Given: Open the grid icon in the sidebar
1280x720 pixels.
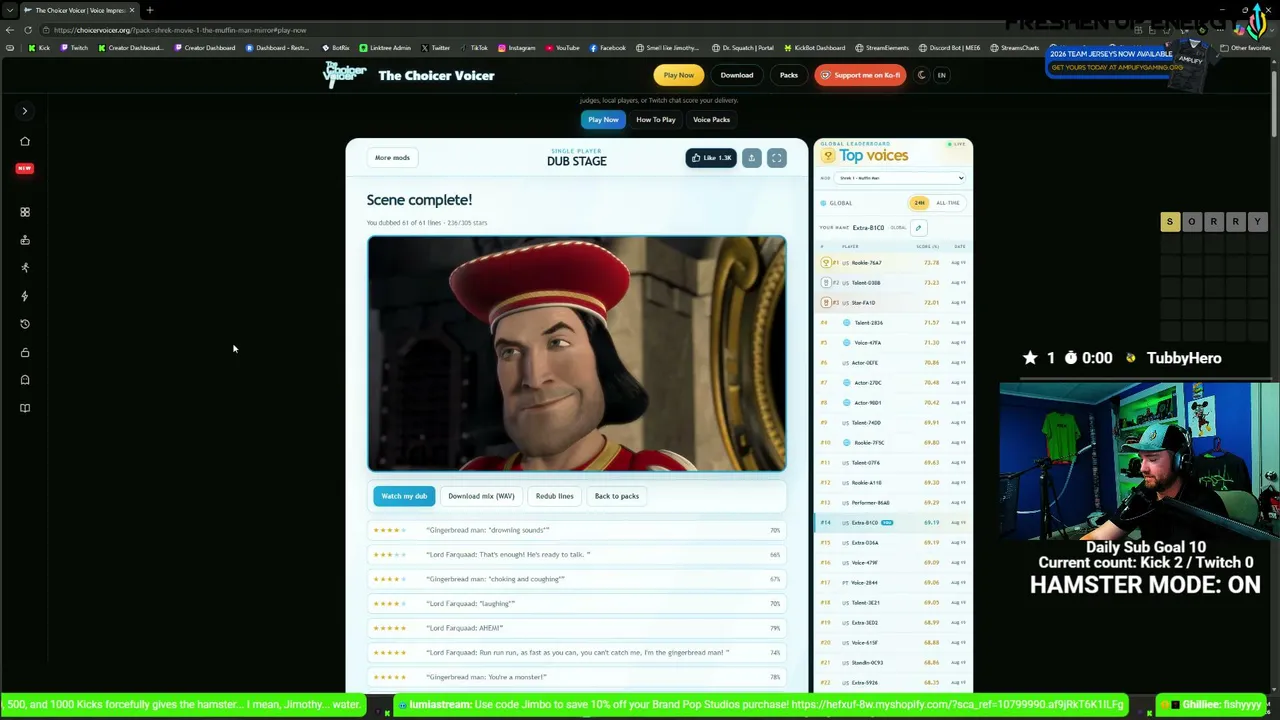Looking at the screenshot, I should click(25, 212).
